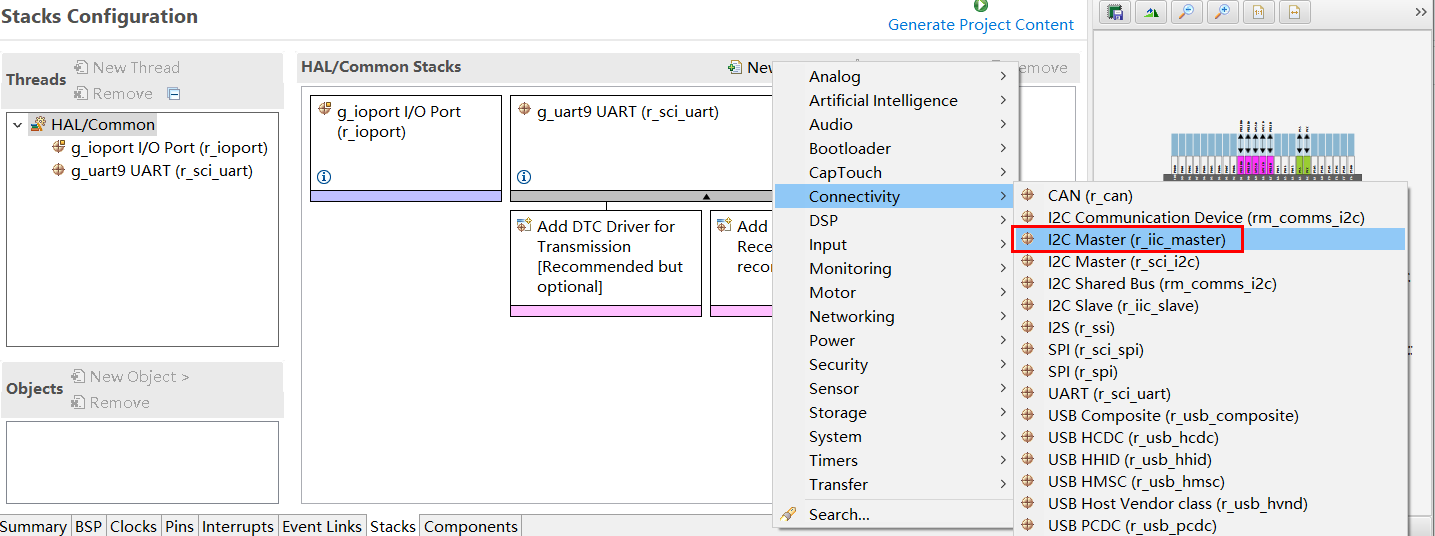Expand the CapTouch submenu
This screenshot has width=1435, height=536.
pyautogui.click(x=896, y=172)
